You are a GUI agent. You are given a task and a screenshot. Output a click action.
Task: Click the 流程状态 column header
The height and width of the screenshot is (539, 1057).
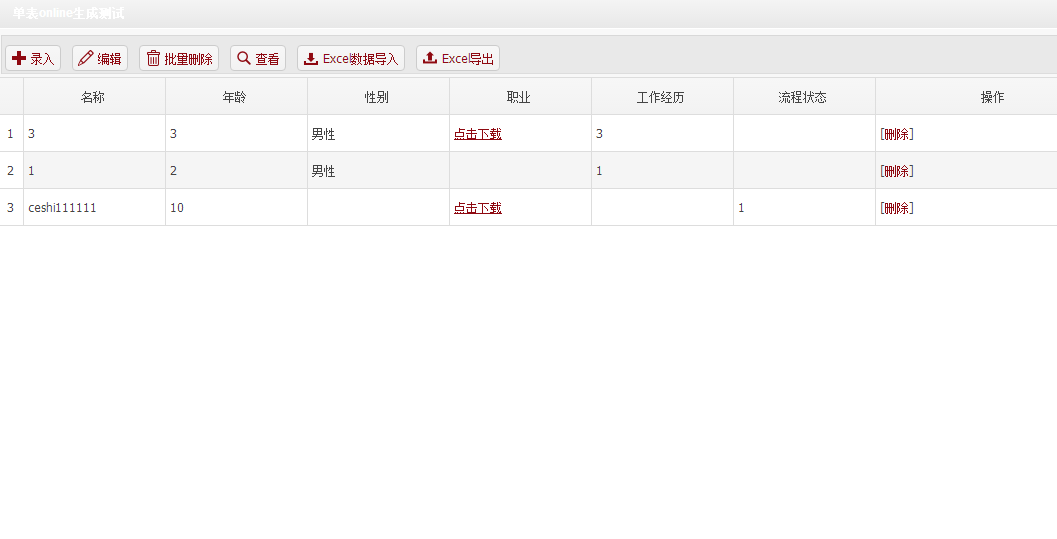[x=803, y=97]
